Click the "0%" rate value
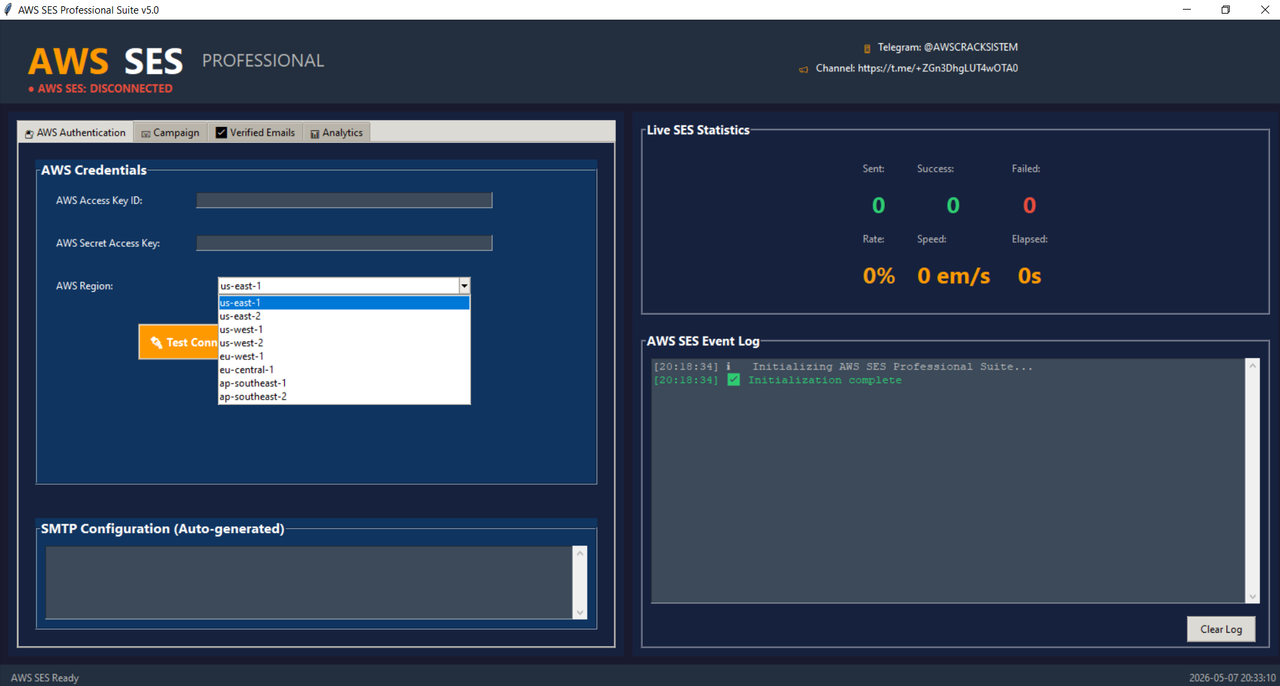This screenshot has height=686, width=1280. (x=879, y=276)
